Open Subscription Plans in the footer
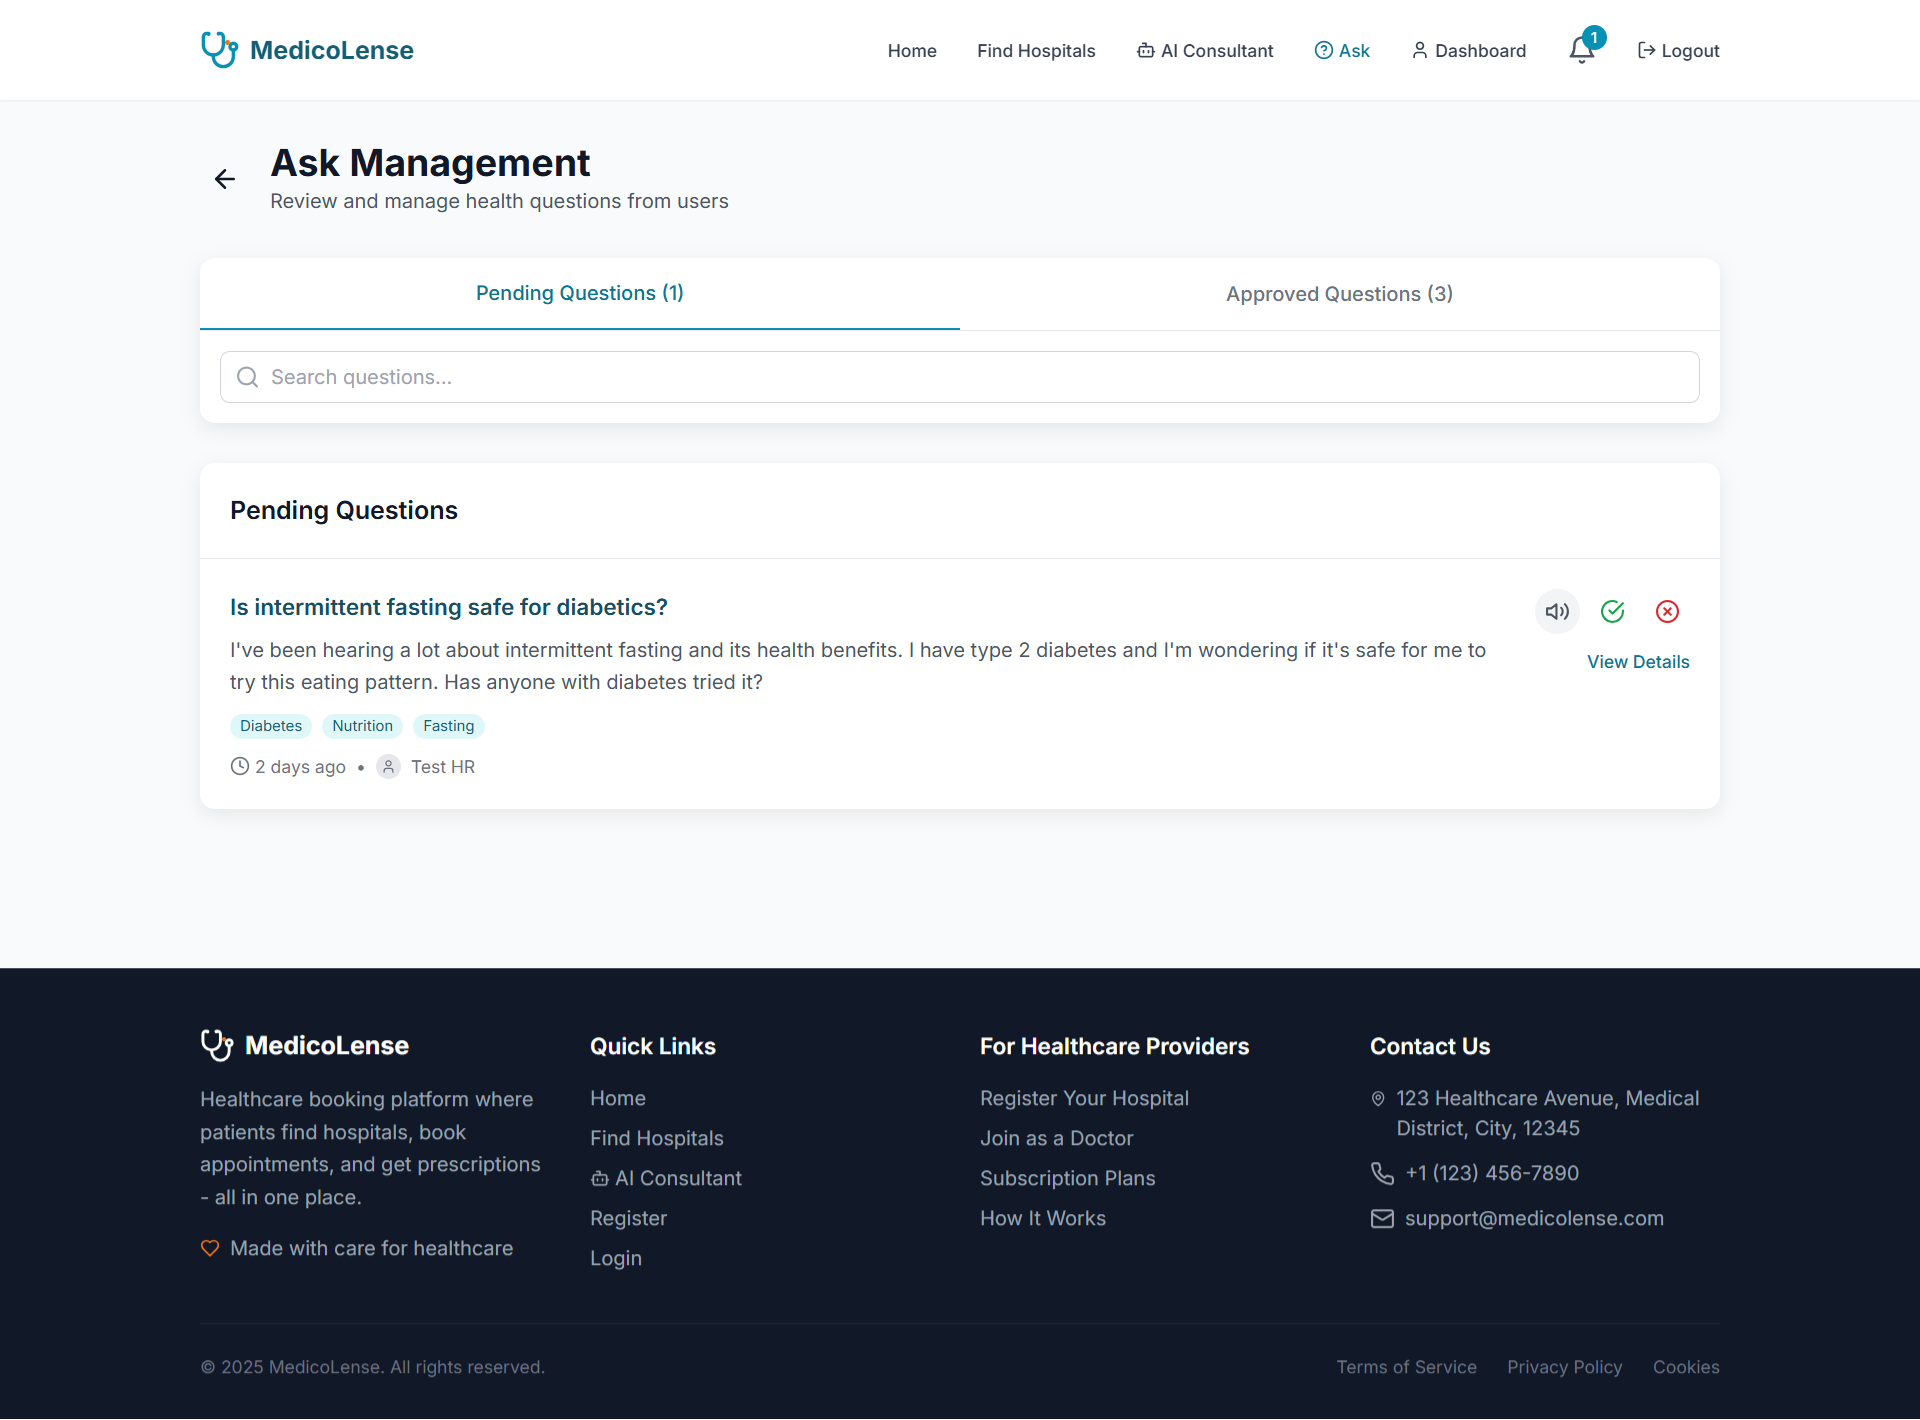 pyautogui.click(x=1067, y=1178)
